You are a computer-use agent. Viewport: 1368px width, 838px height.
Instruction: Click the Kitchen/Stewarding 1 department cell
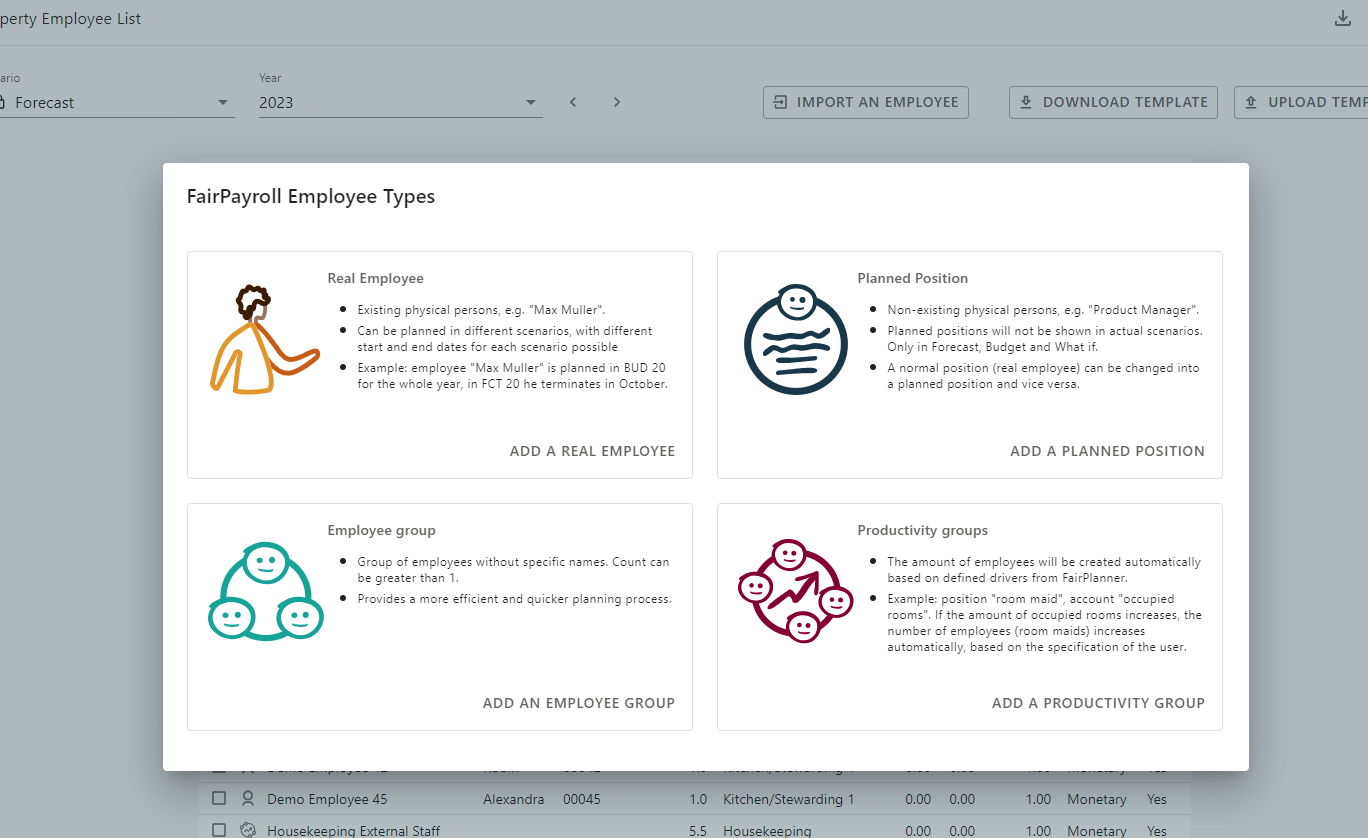click(789, 799)
